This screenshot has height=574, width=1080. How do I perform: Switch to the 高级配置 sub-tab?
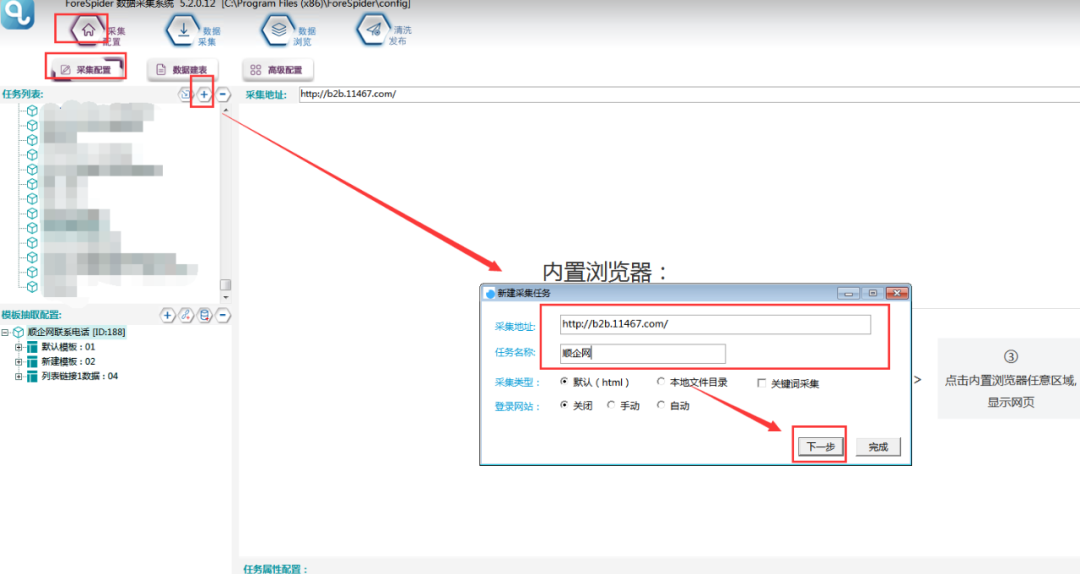278,70
